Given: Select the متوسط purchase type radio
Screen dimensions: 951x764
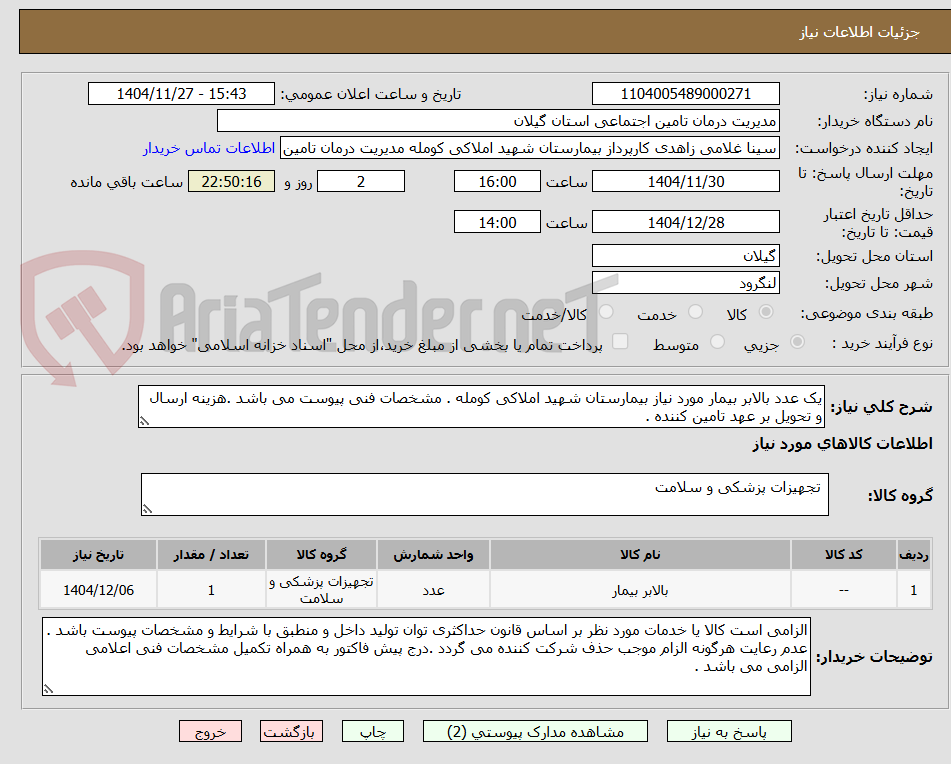Looking at the screenshot, I should (x=717, y=342).
